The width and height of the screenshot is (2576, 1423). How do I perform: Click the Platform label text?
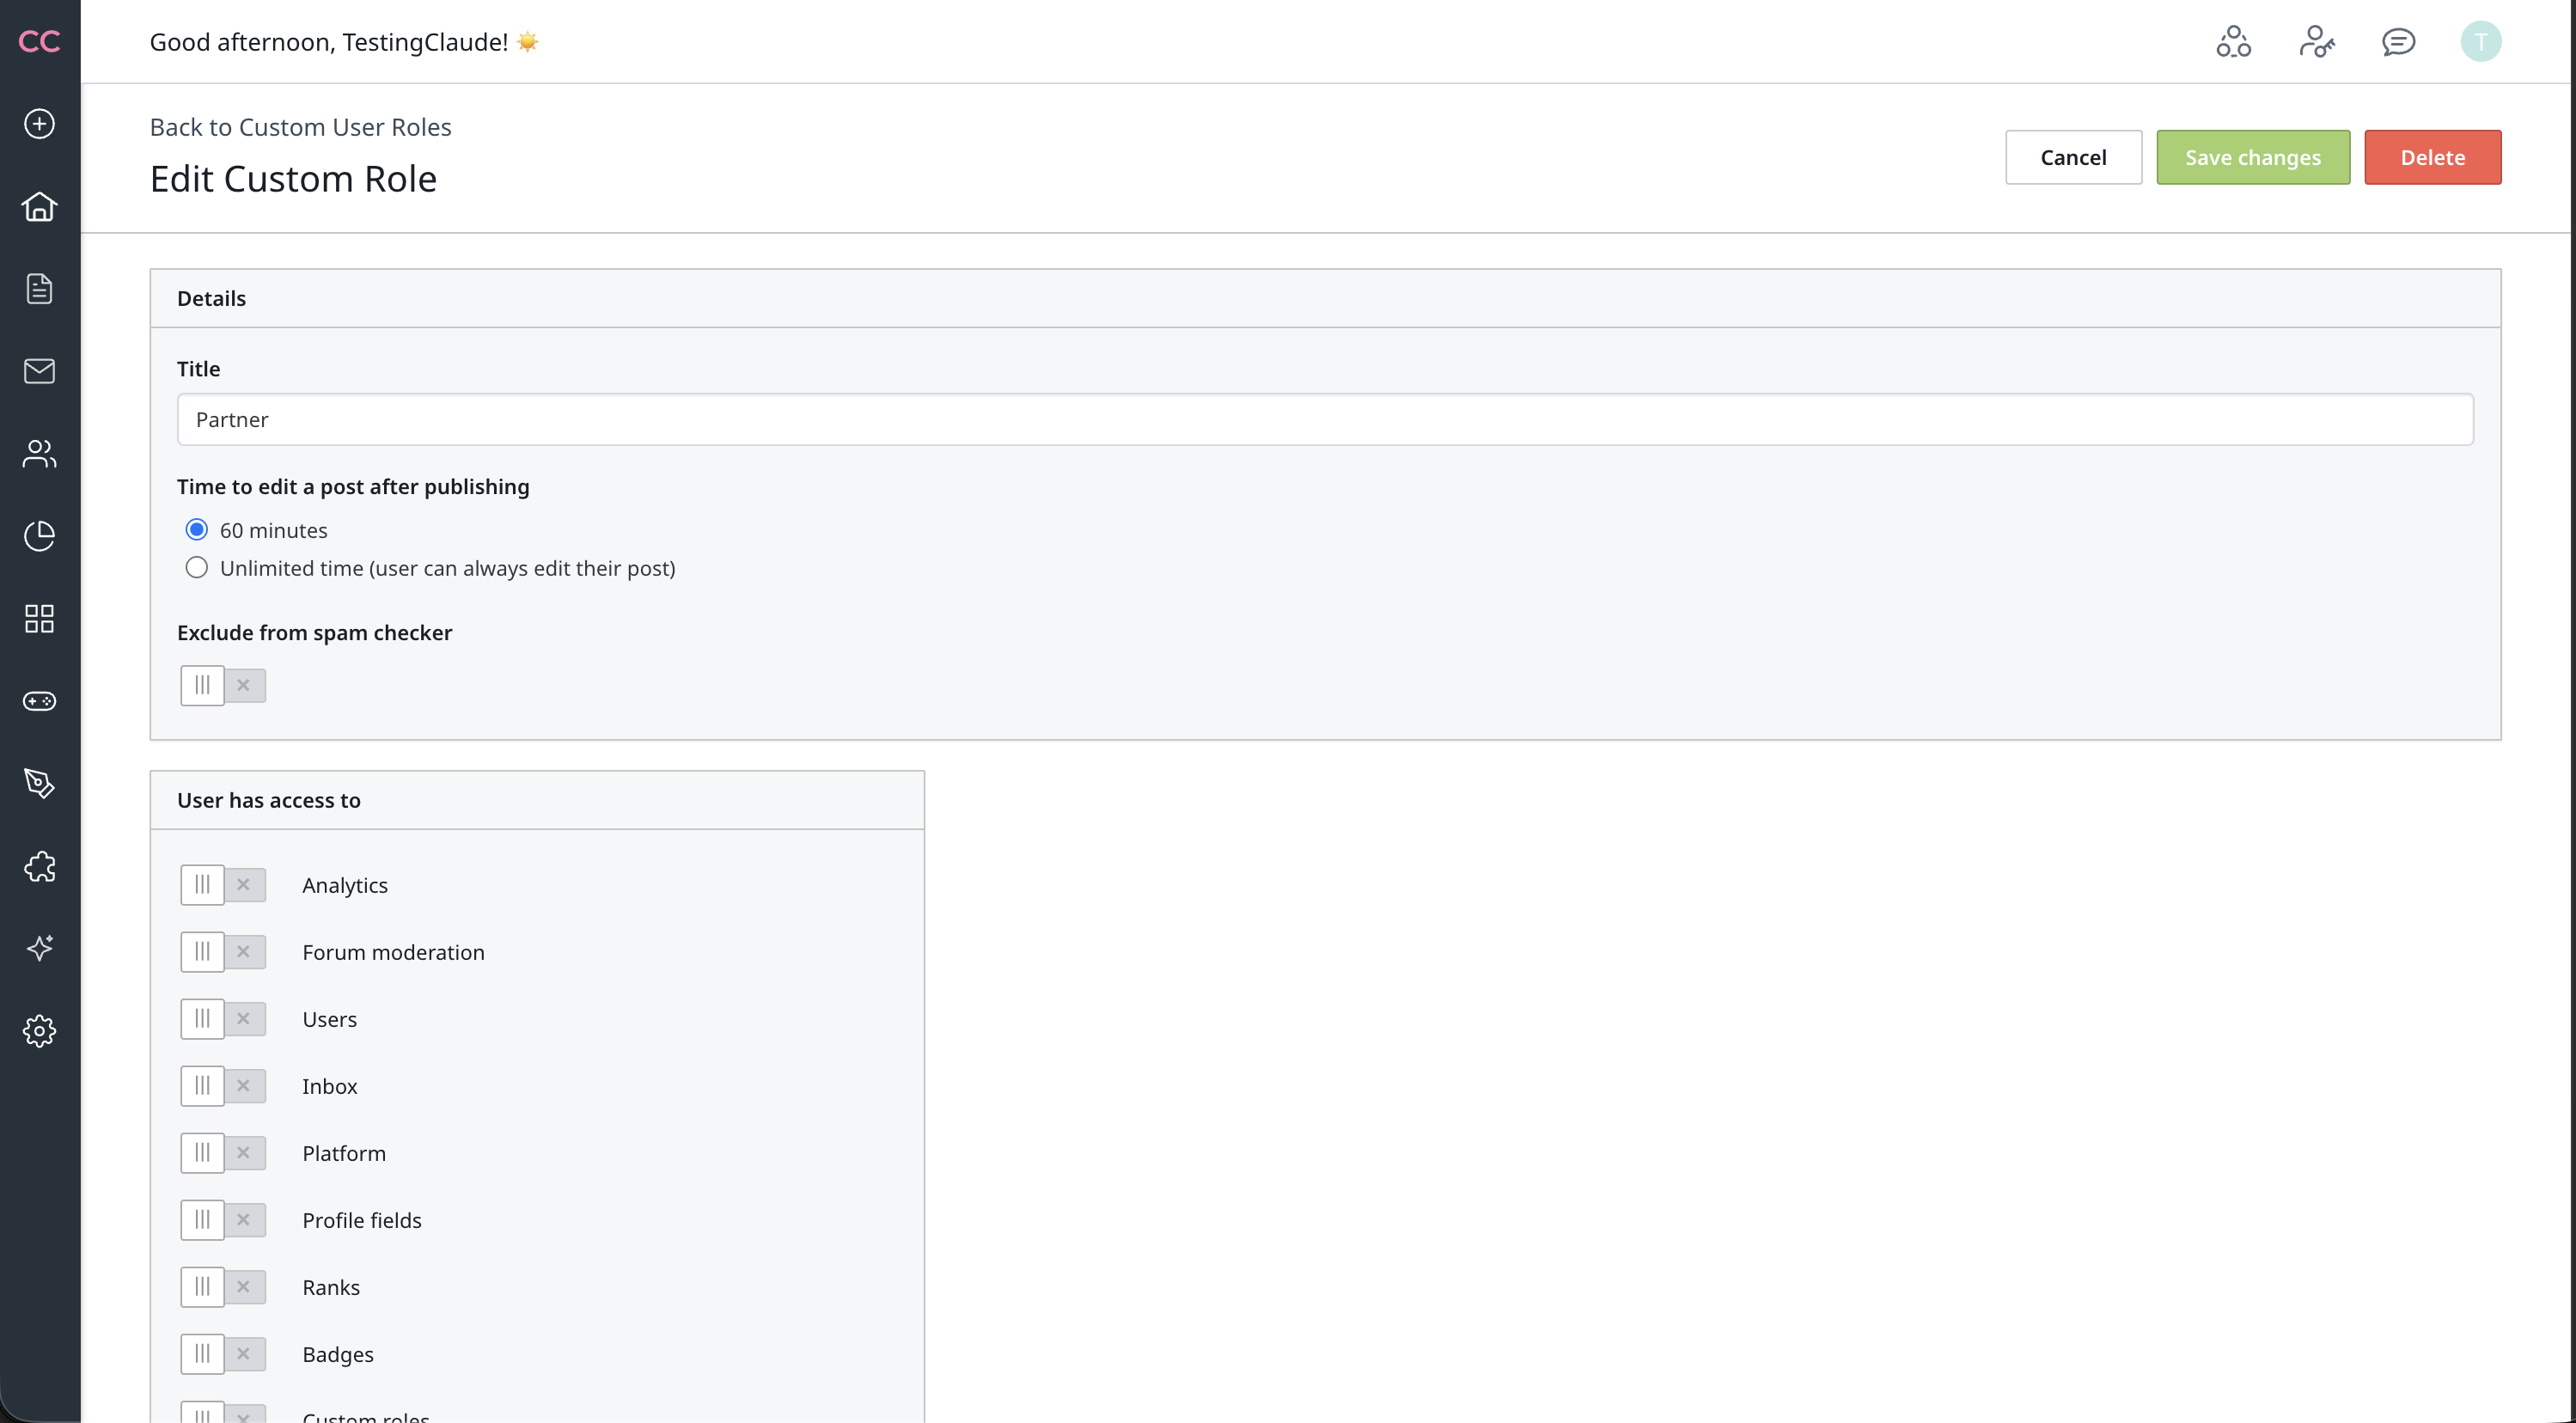coord(344,1153)
